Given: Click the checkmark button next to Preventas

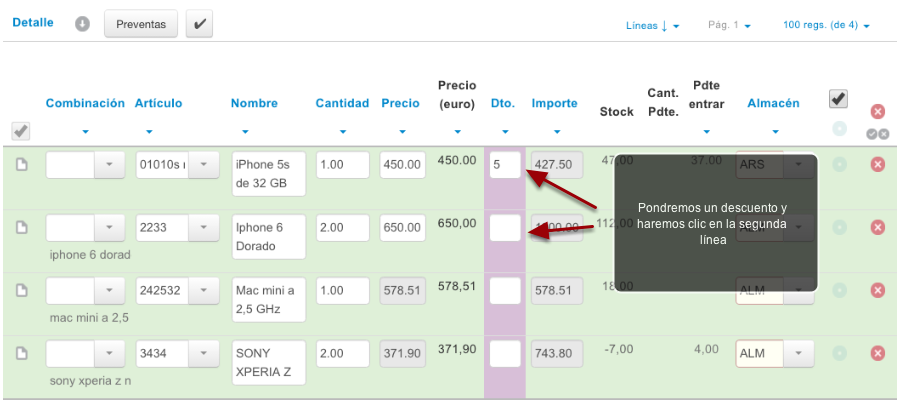Looking at the screenshot, I should point(199,24).
